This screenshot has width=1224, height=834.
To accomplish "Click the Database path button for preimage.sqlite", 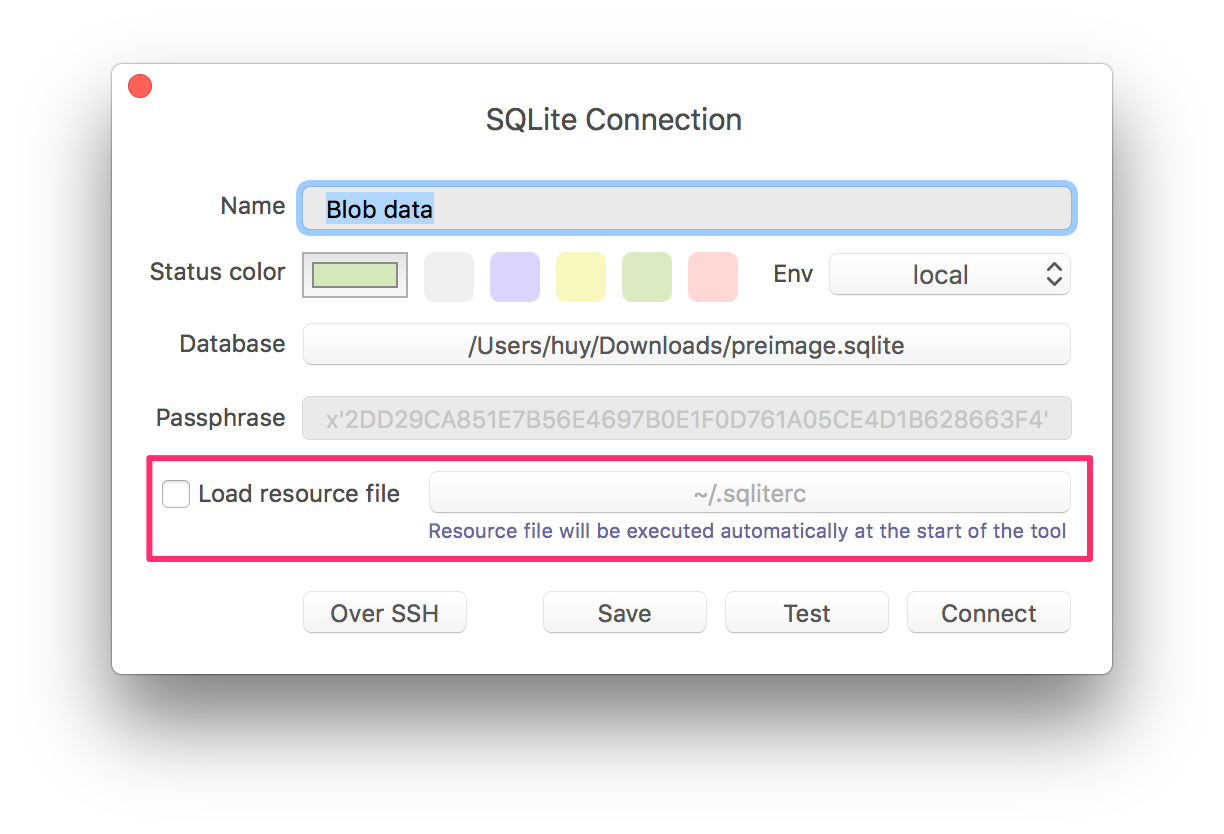I will tap(687, 345).
